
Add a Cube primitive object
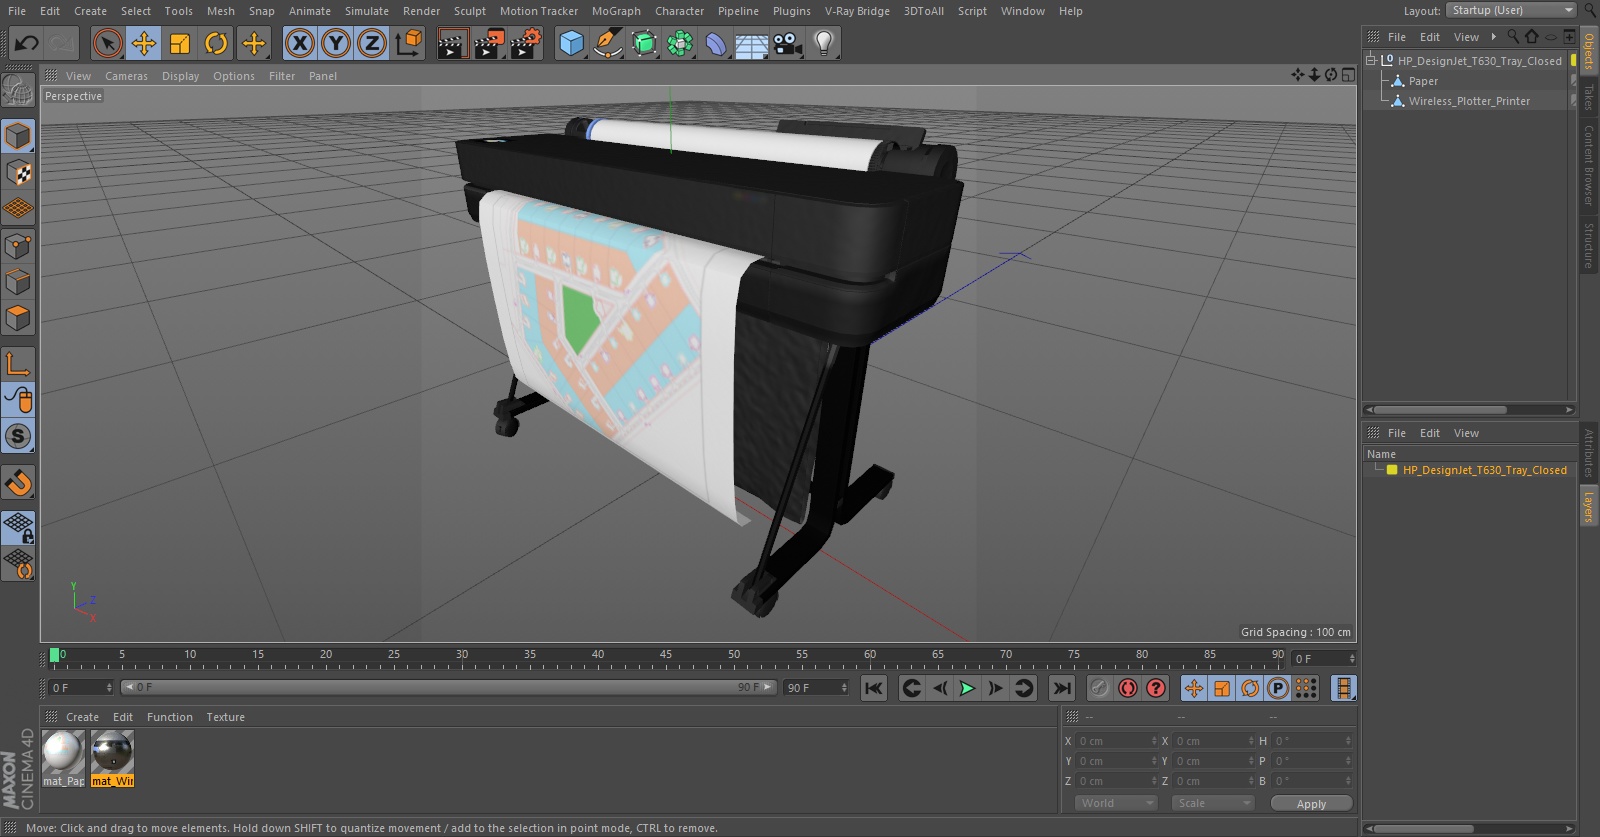point(571,43)
